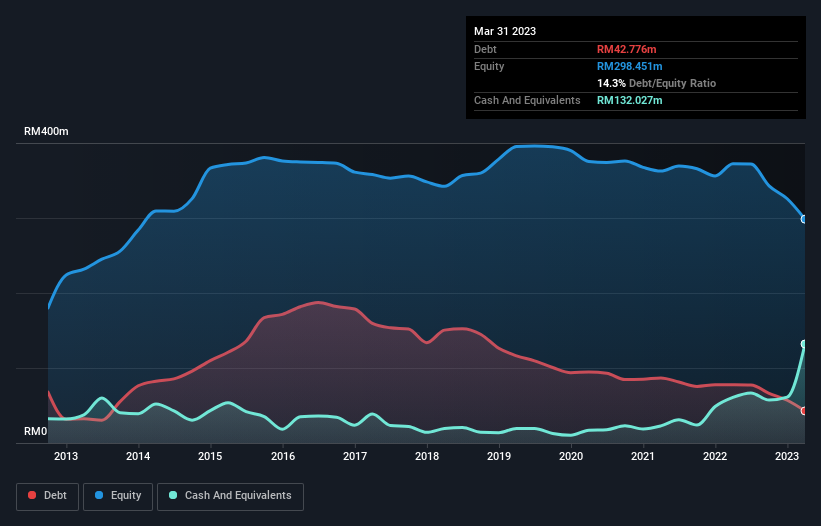Toggle the Debt legend series

click(x=49, y=495)
